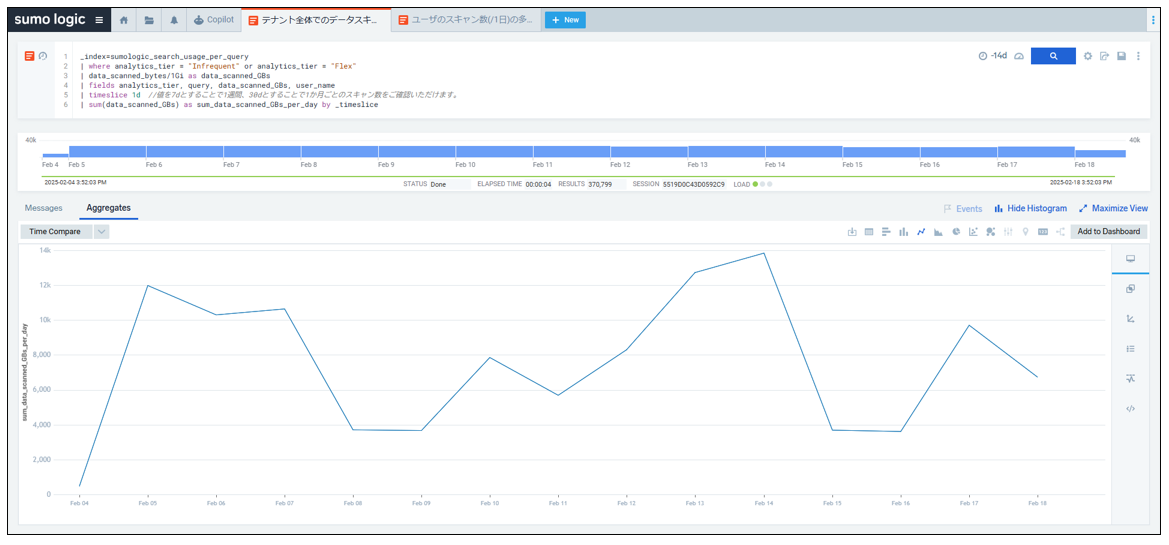
Task: Click the Feb 18 histogram bar
Action: point(1100,154)
